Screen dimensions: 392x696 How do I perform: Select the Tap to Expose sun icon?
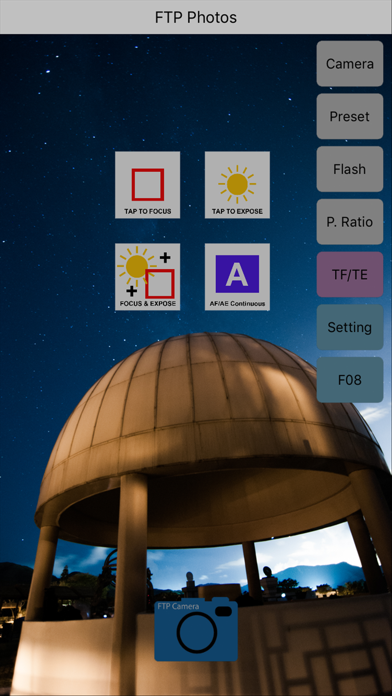point(237,185)
